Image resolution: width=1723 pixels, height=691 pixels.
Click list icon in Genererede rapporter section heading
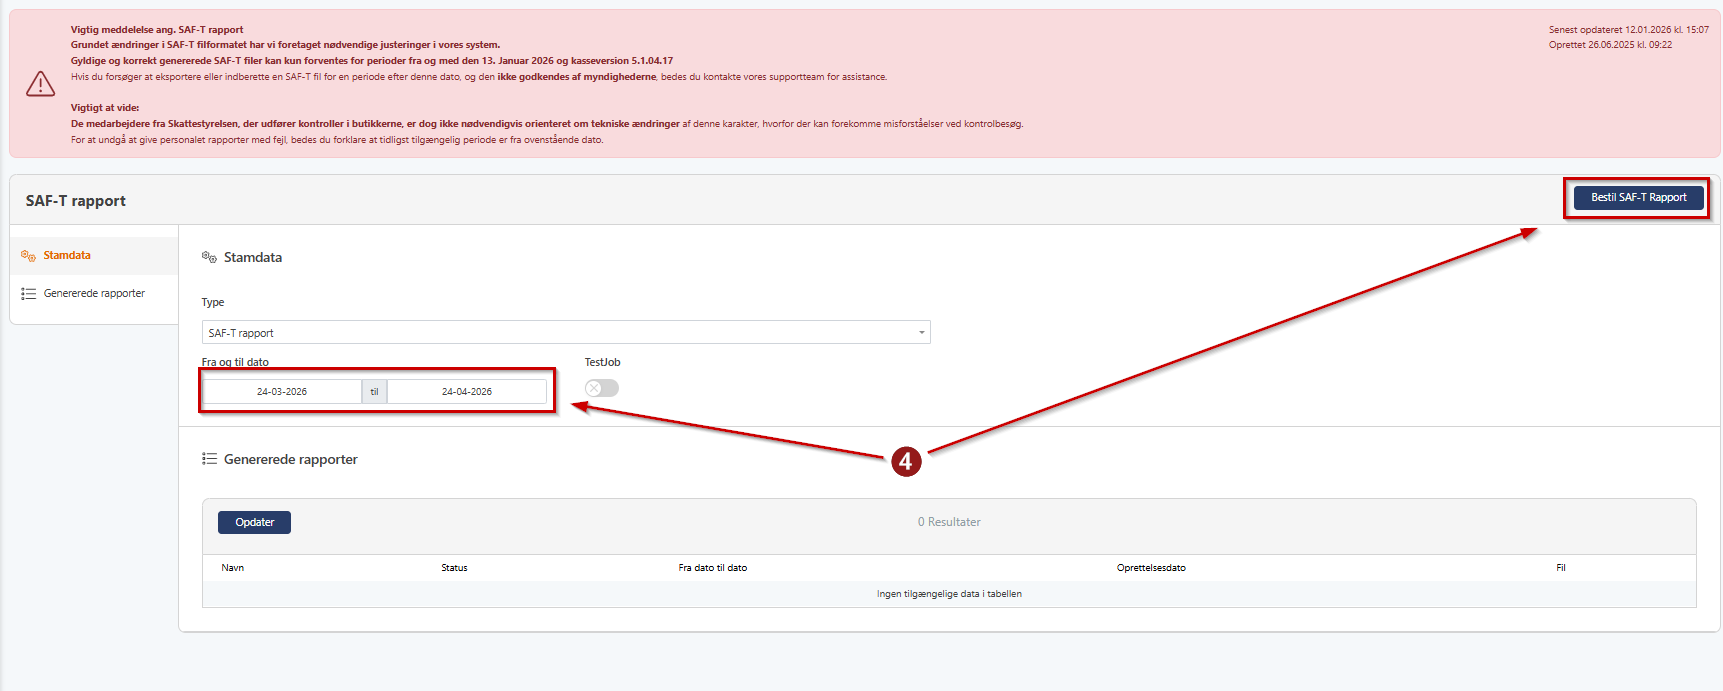coord(209,459)
